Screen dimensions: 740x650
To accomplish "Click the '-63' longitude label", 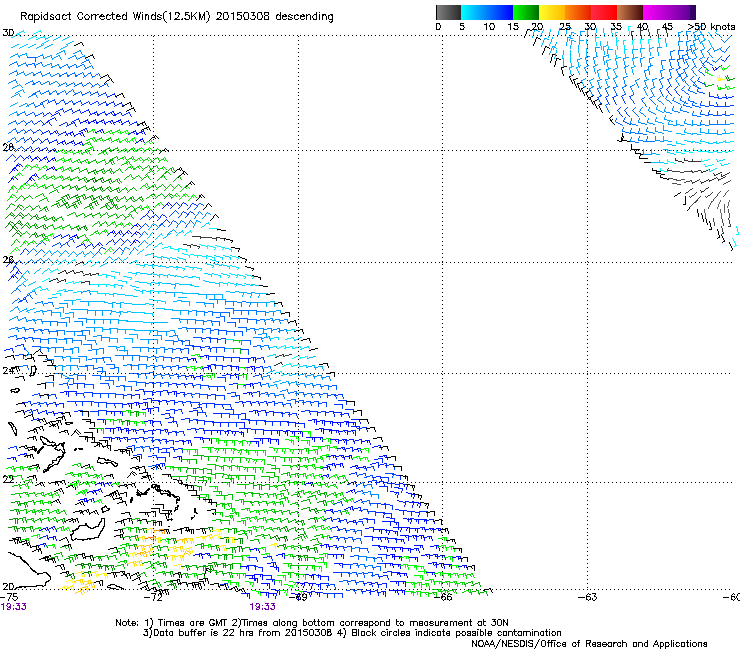I will (588, 597).
